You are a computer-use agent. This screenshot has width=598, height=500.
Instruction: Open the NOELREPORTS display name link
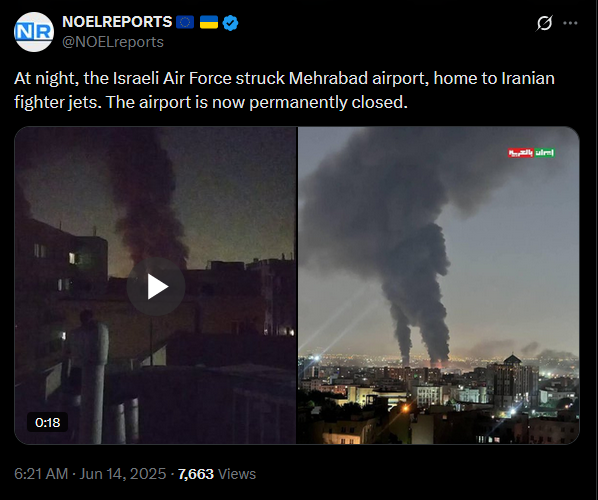pos(117,22)
